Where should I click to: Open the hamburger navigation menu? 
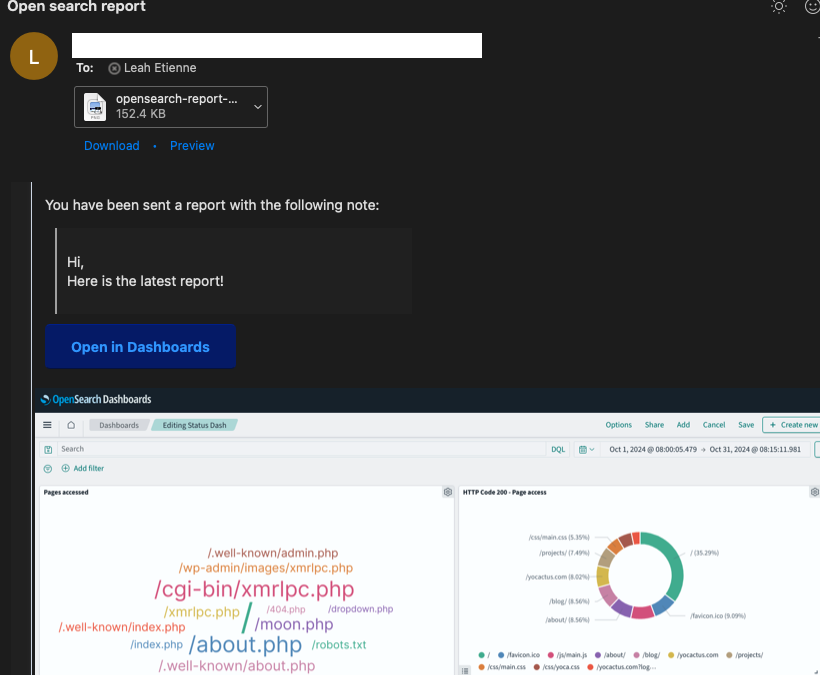point(47,425)
